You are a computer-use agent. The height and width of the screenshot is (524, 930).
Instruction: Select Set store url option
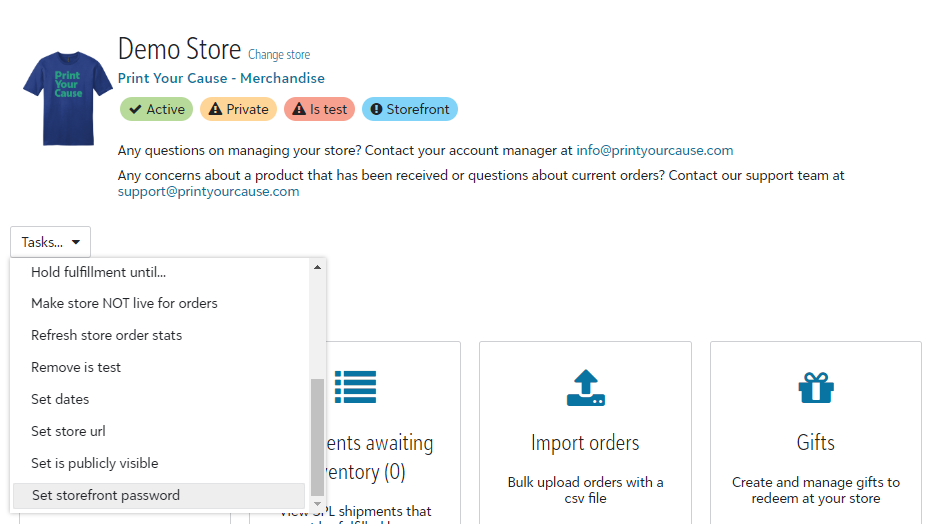160,431
